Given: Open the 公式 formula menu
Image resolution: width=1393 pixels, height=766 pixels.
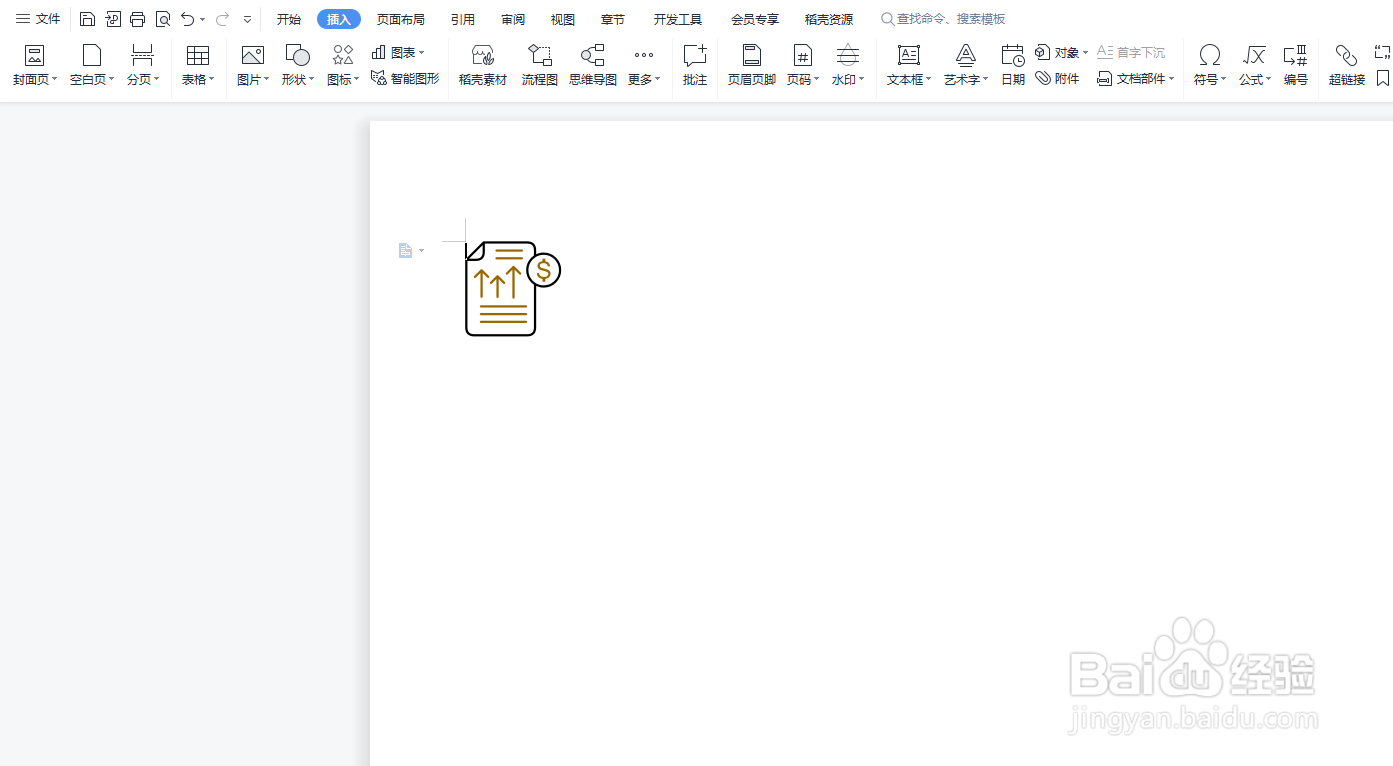Looking at the screenshot, I should coord(1255,65).
